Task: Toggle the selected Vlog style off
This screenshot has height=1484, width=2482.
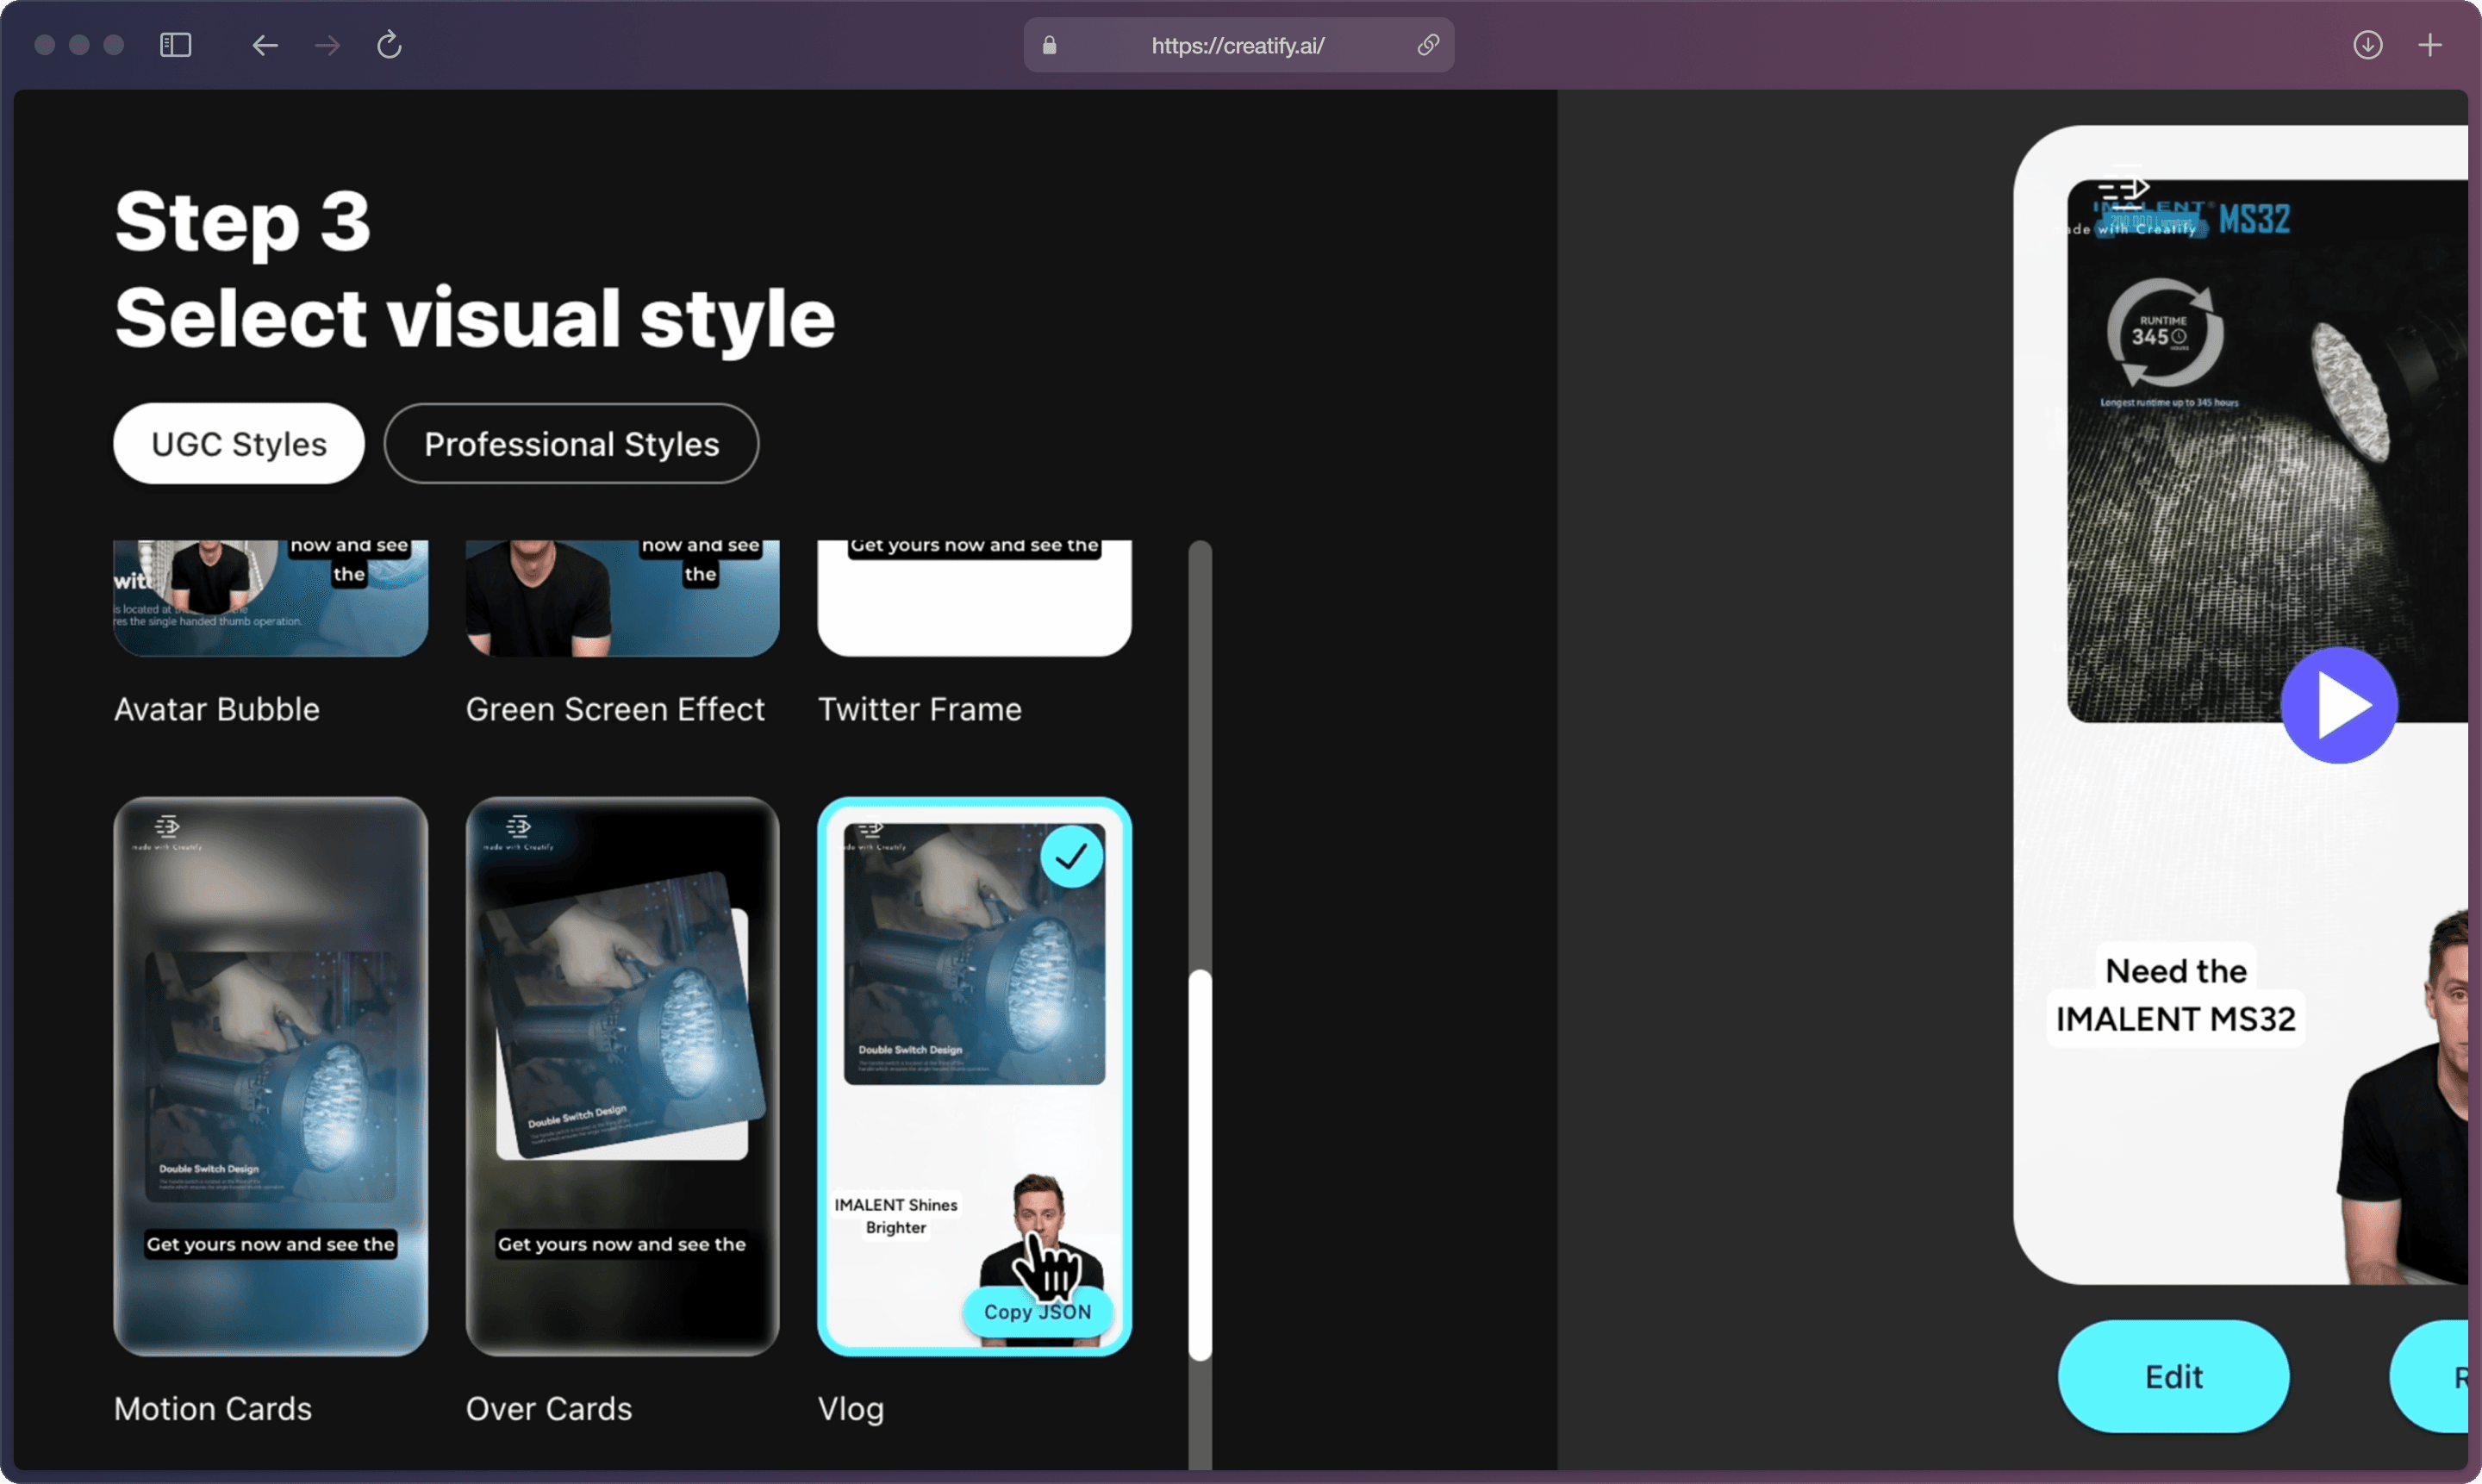Action: point(1074,857)
